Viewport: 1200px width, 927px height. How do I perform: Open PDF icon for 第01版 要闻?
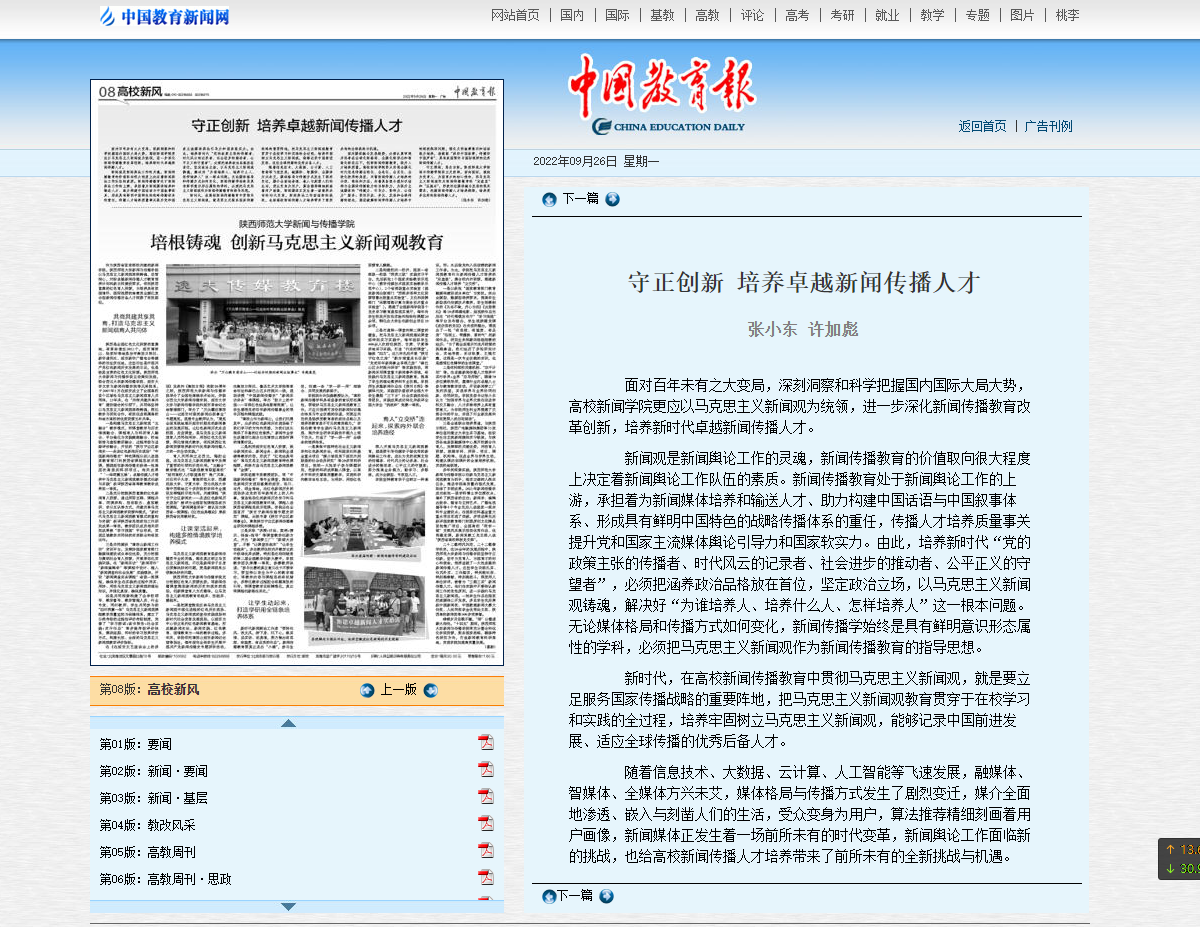pos(486,743)
